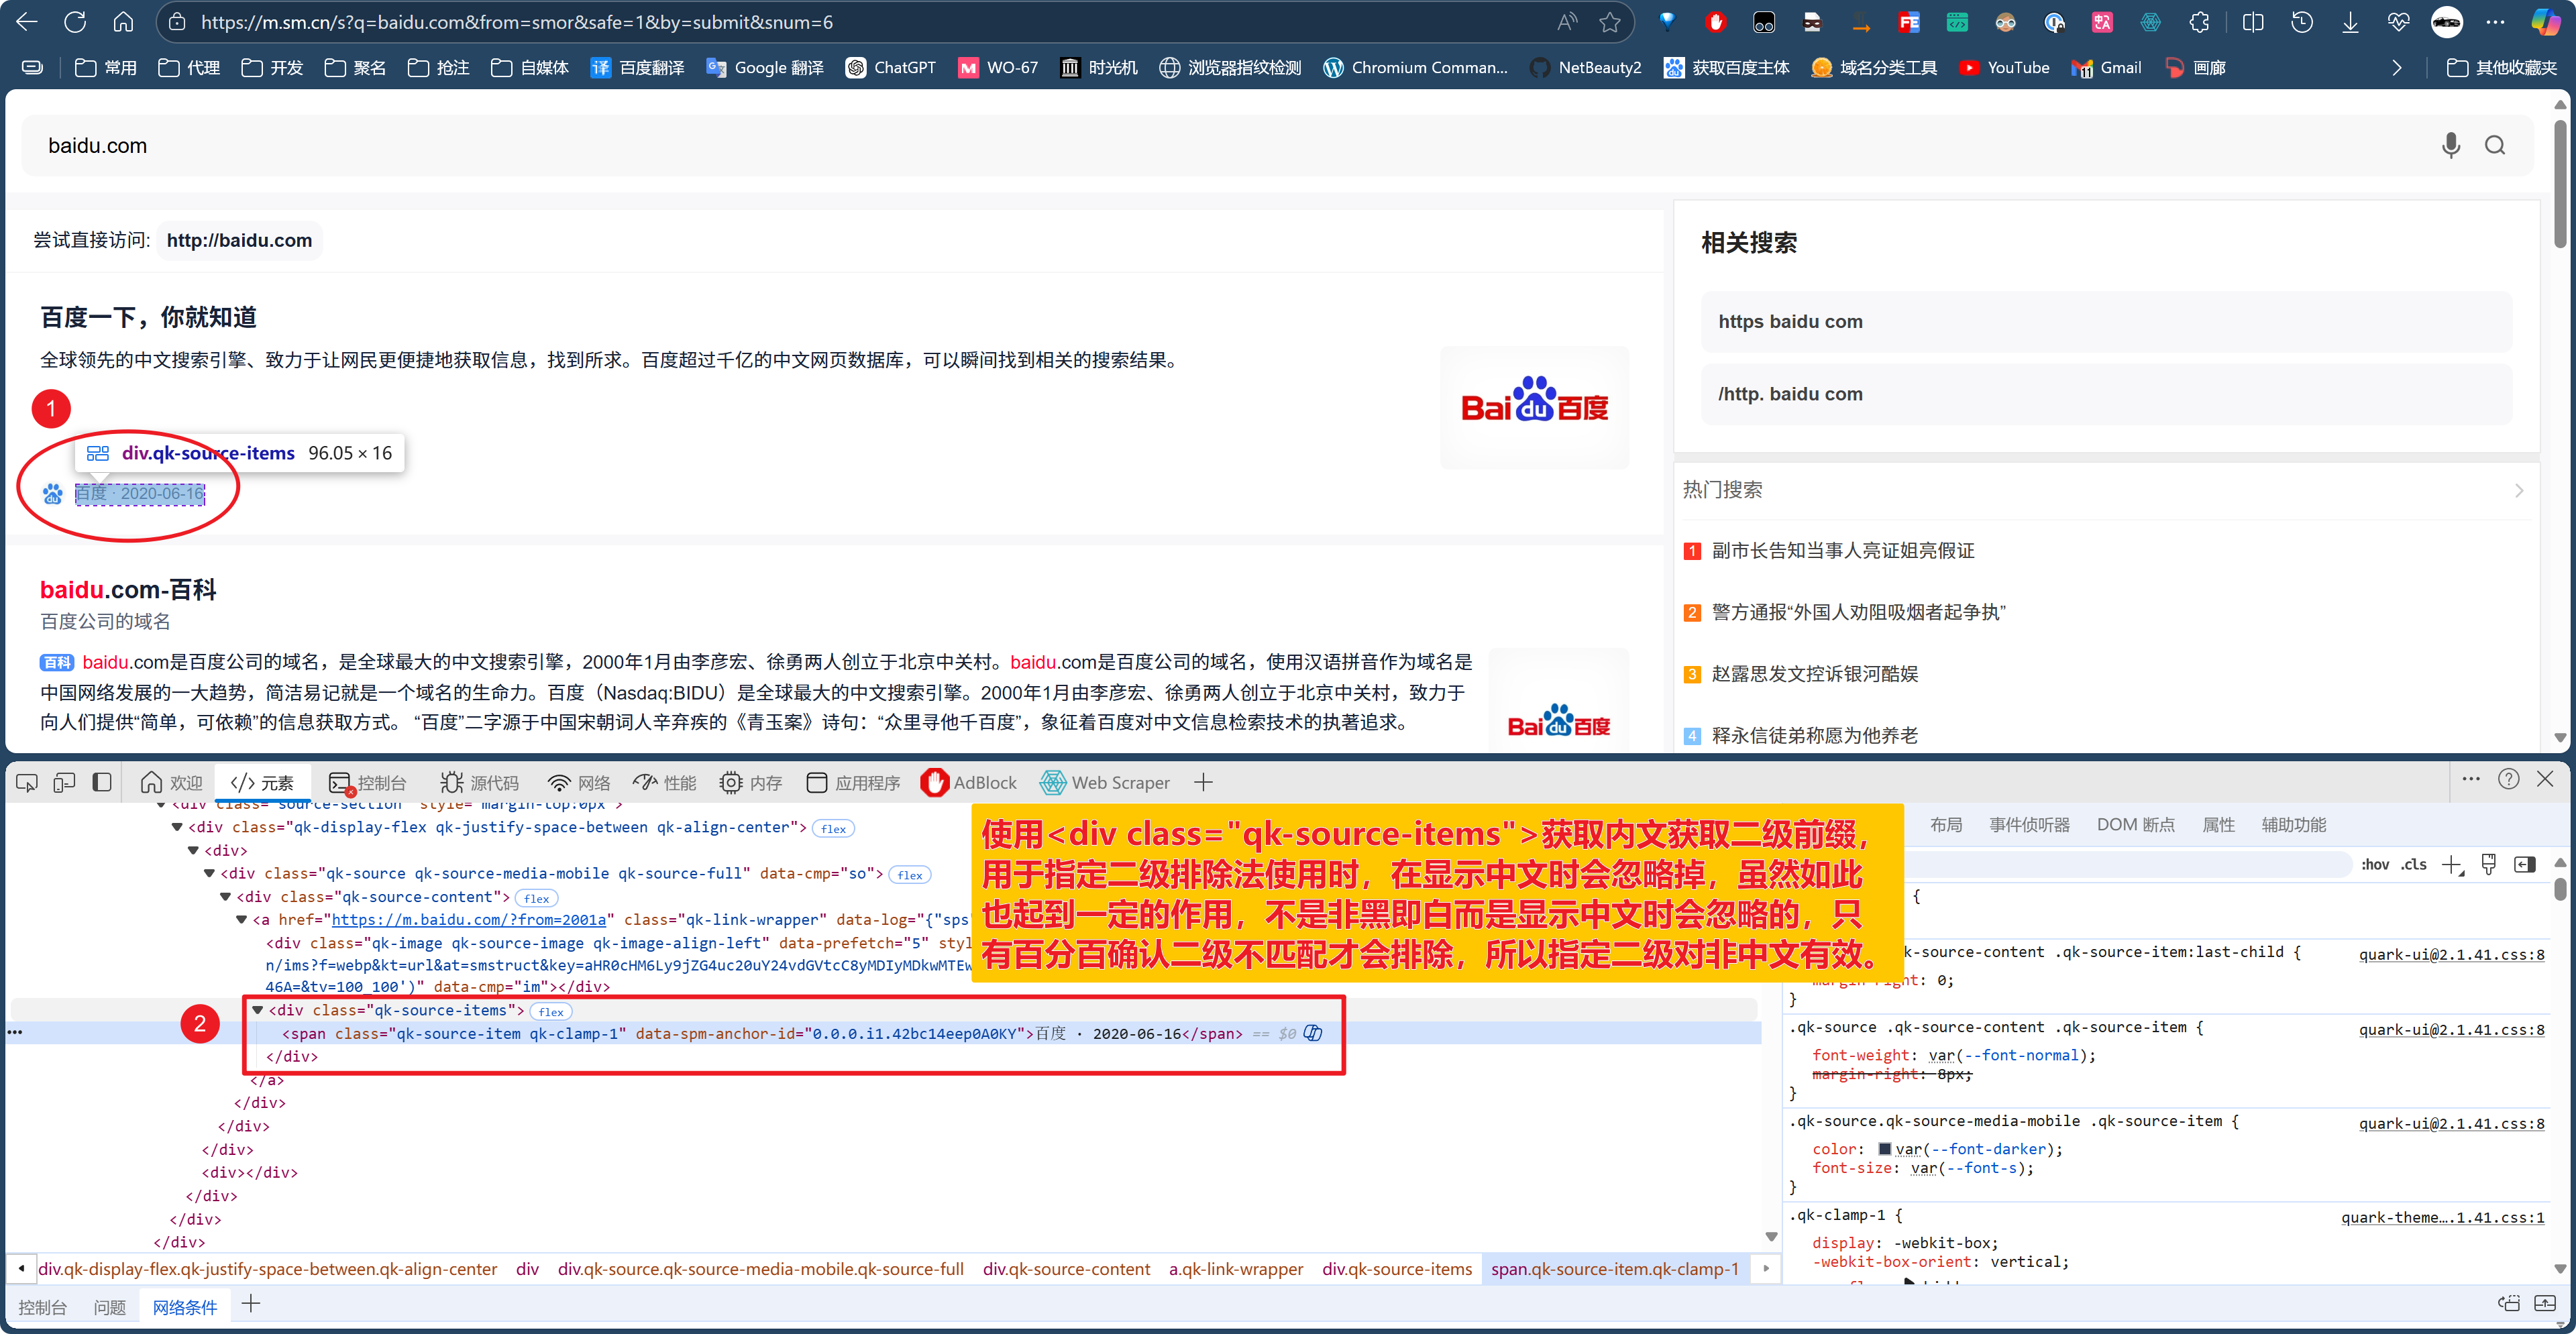Viewport: 2576px width, 1334px height.
Task: Open the 欢迎 tab in DevTools
Action: [172, 783]
